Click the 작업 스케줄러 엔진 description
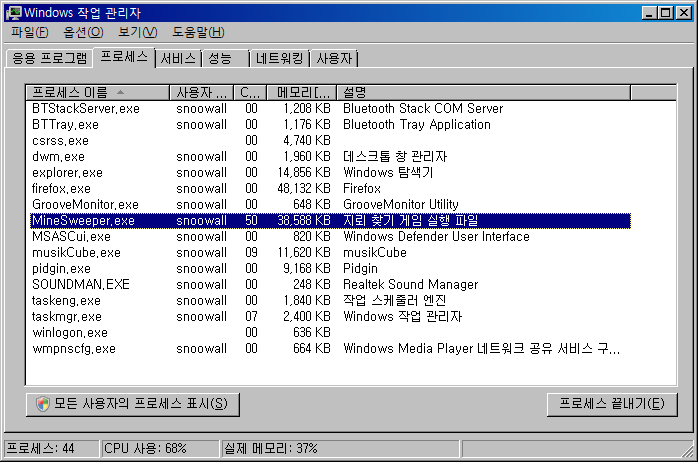This screenshot has height=462, width=698. click(x=394, y=300)
